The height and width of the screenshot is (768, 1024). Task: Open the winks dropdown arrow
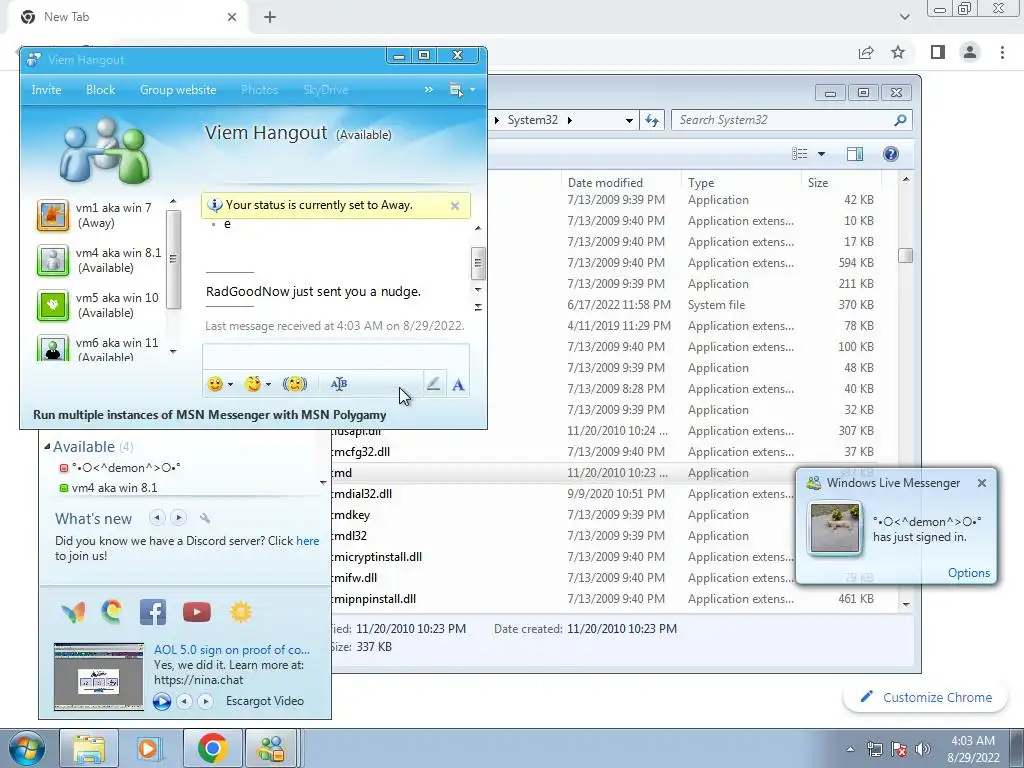click(268, 385)
